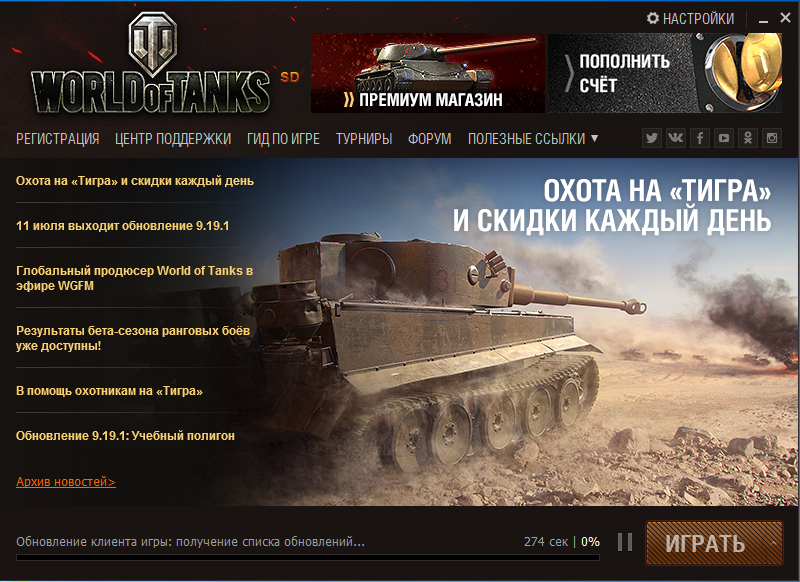Open the Odnoklassniki social icon
The width and height of the screenshot is (800, 582).
coord(747,138)
